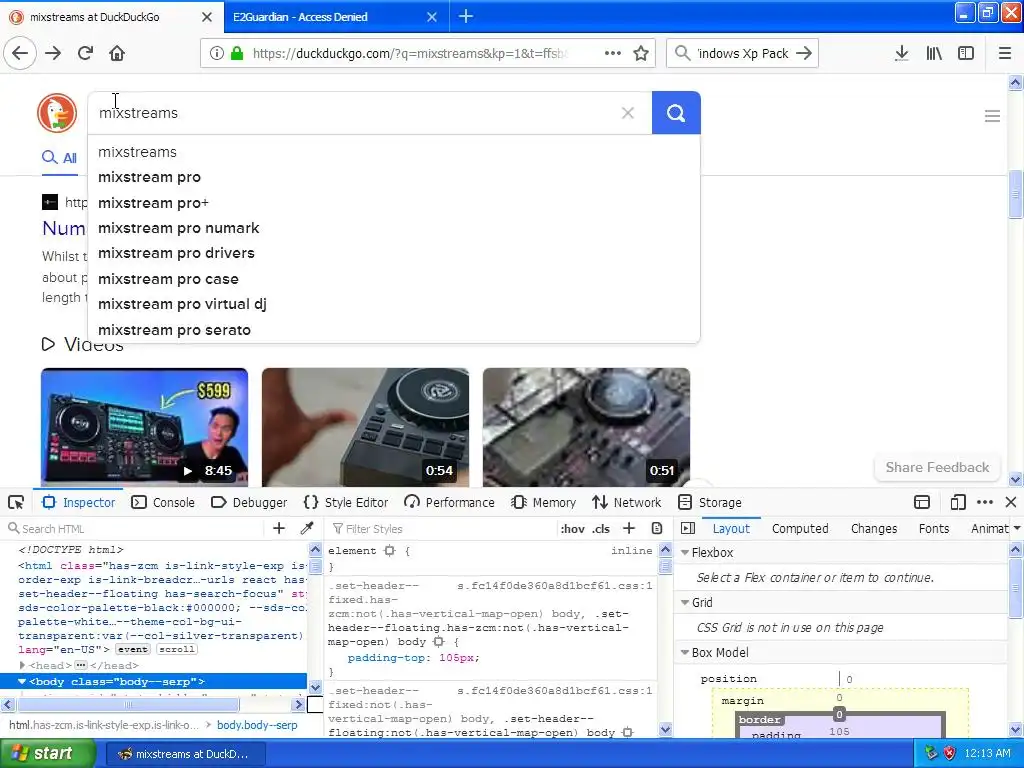Open a new browser tab
The height and width of the screenshot is (768, 1024).
pos(466,16)
